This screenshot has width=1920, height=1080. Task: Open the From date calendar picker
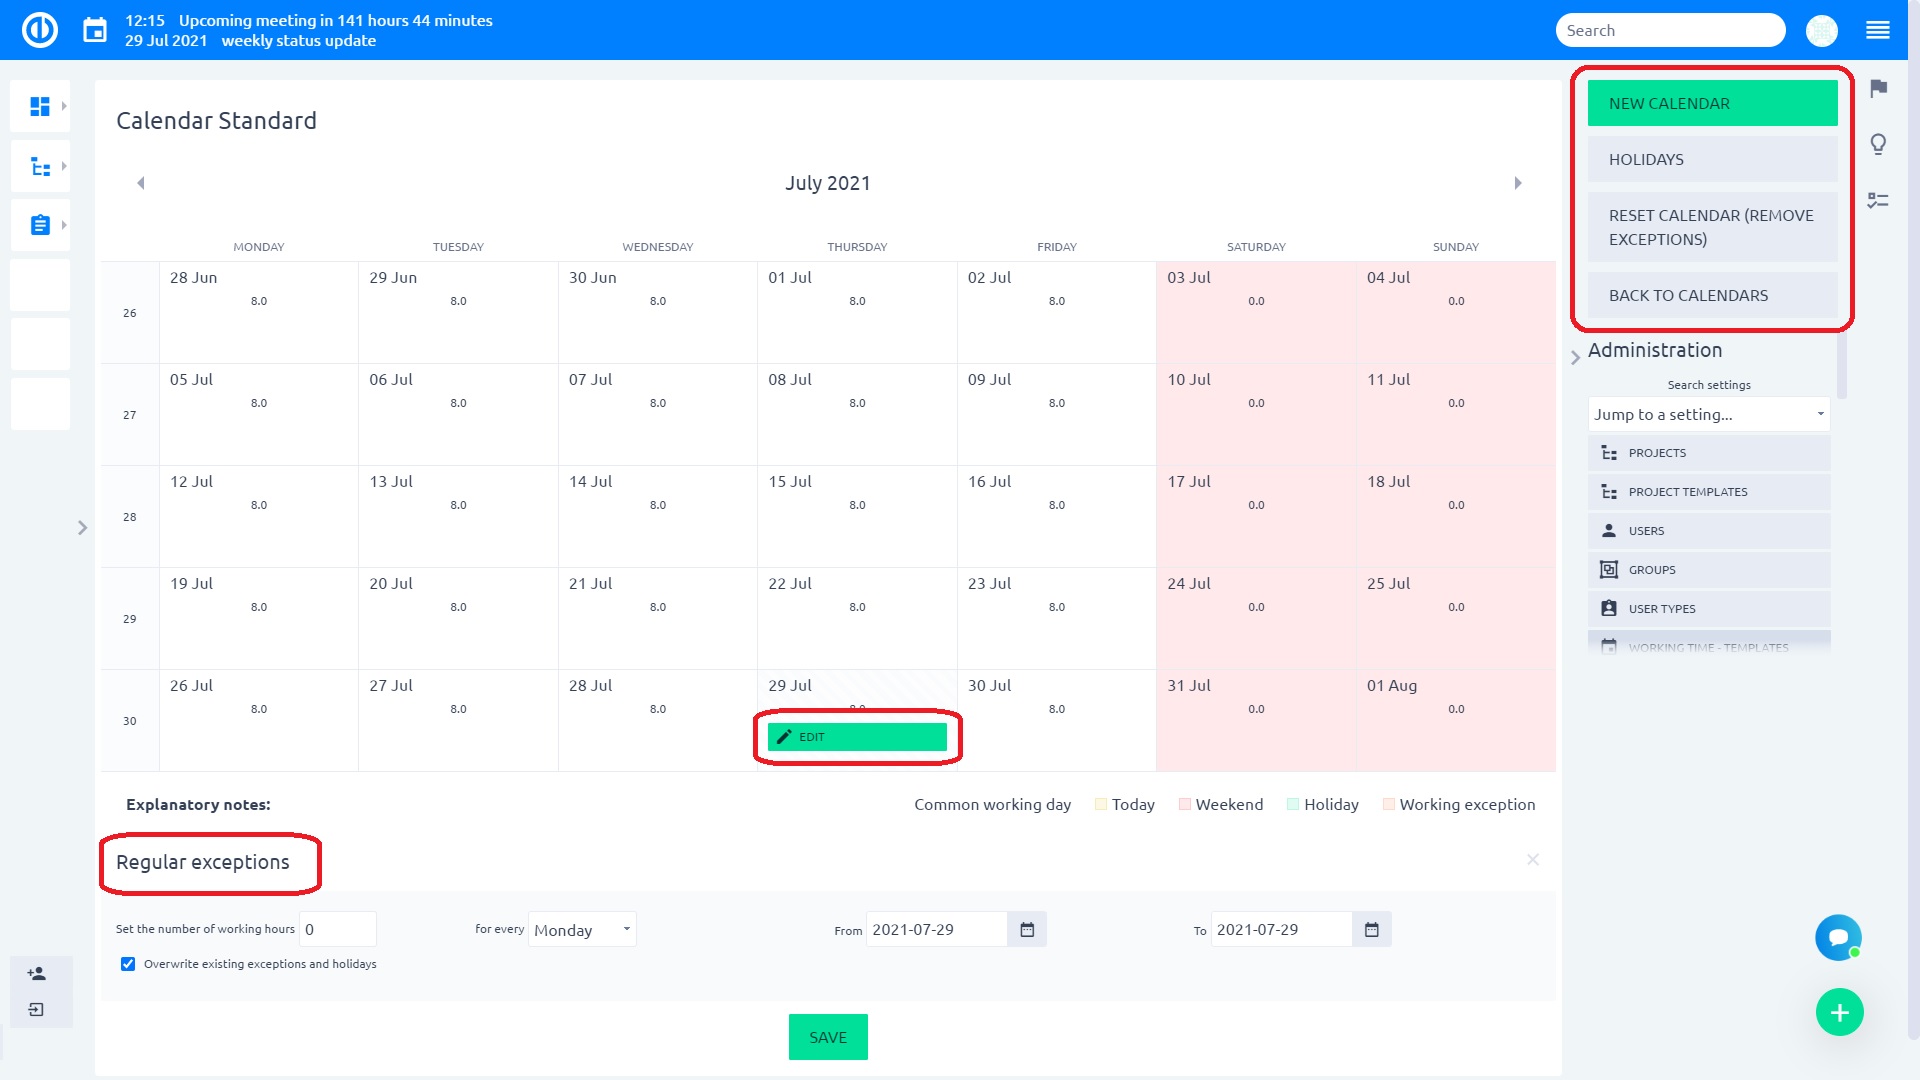tap(1027, 930)
